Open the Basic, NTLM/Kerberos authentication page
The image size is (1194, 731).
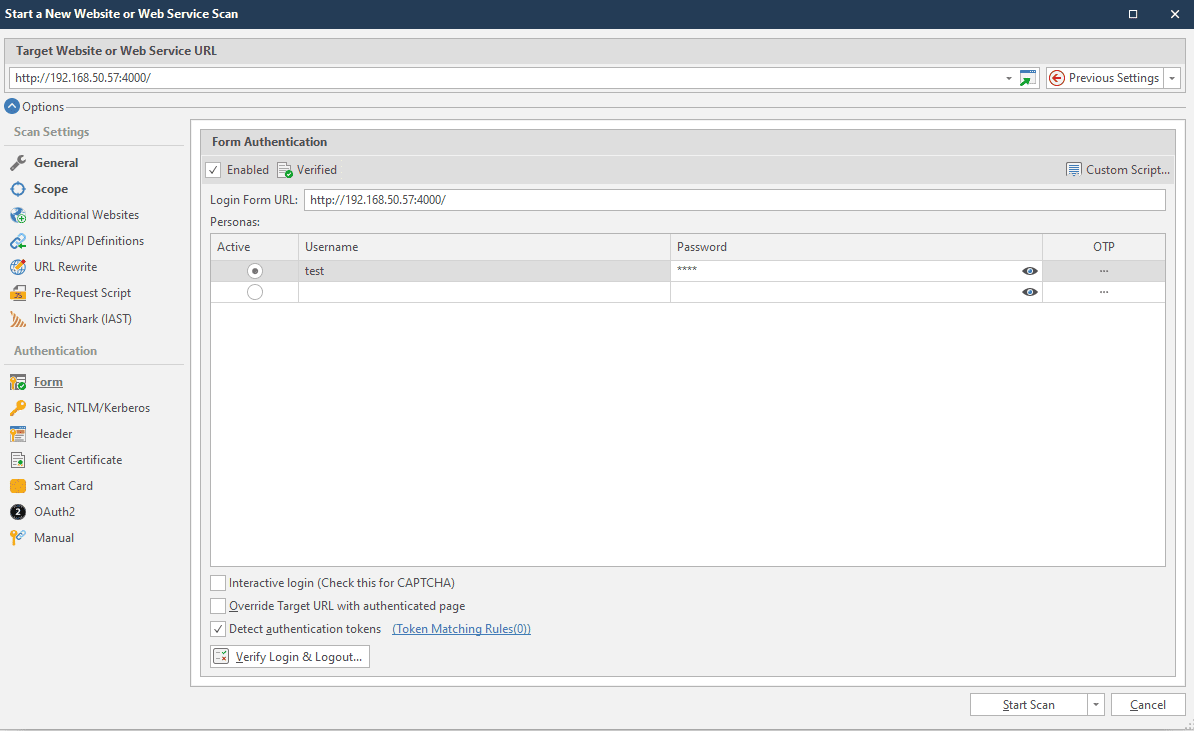[x=91, y=408]
